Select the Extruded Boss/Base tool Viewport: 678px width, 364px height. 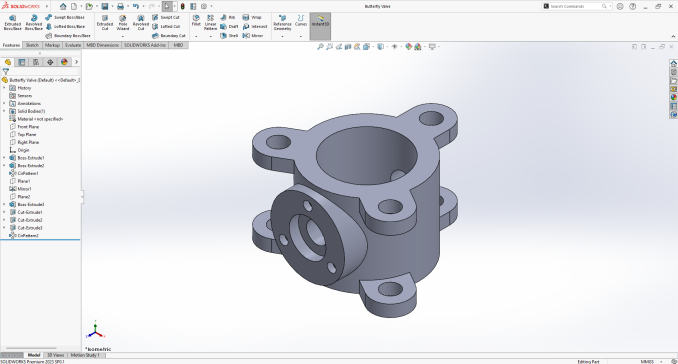[x=13, y=22]
